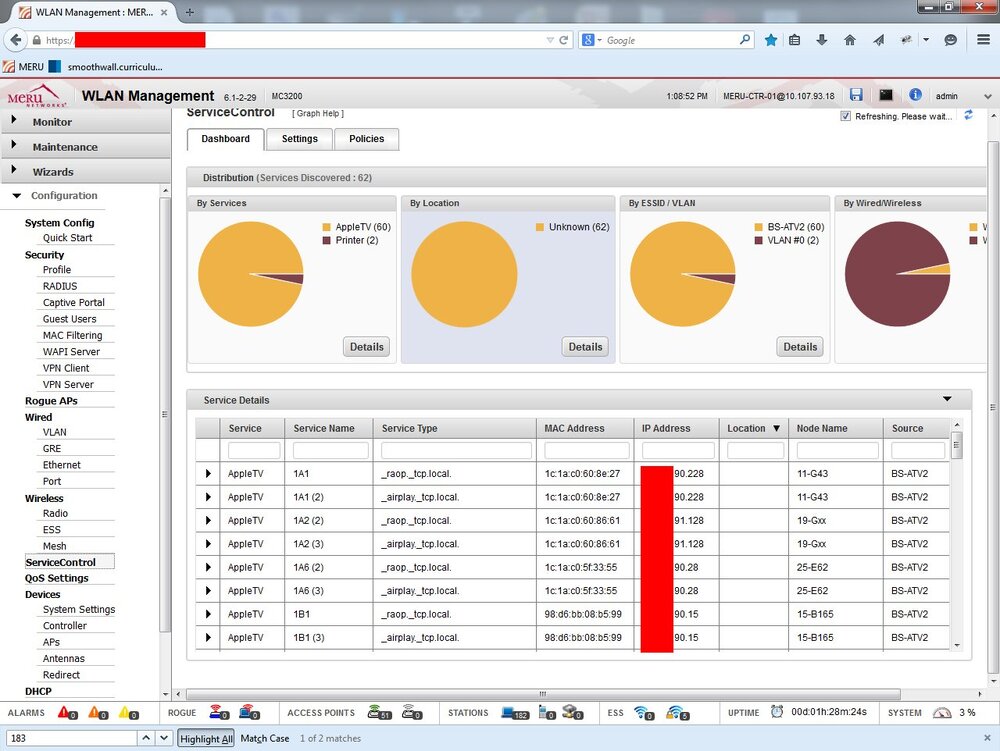The image size is (1000, 751).
Task: Sort by the Location column header
Action: (754, 428)
